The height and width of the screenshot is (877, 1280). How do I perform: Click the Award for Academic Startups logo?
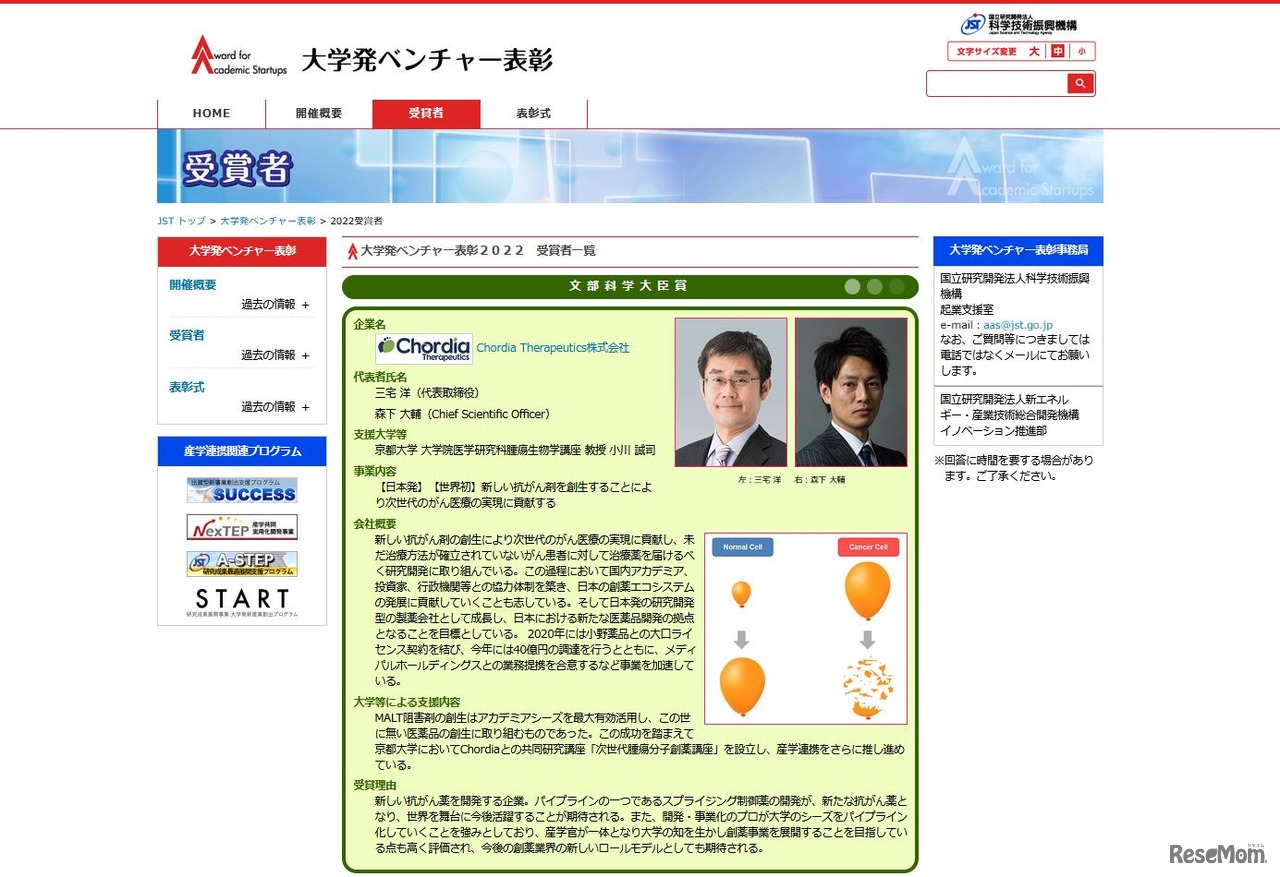tap(238, 56)
